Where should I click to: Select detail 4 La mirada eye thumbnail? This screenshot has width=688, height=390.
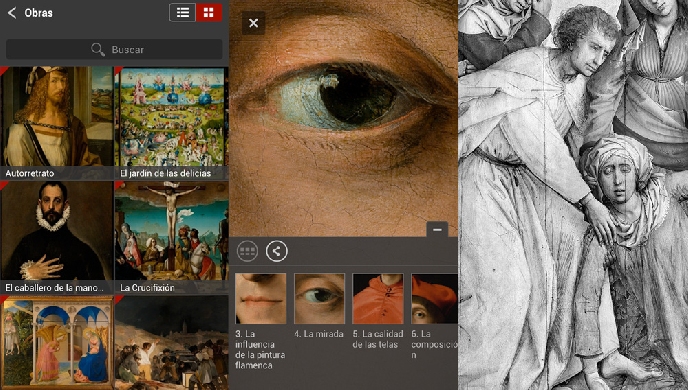(319, 299)
